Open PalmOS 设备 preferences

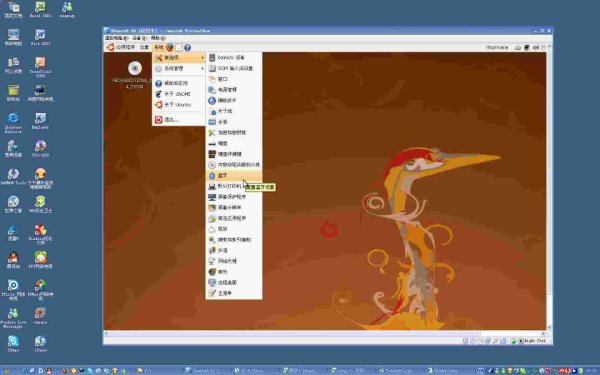coord(234,57)
